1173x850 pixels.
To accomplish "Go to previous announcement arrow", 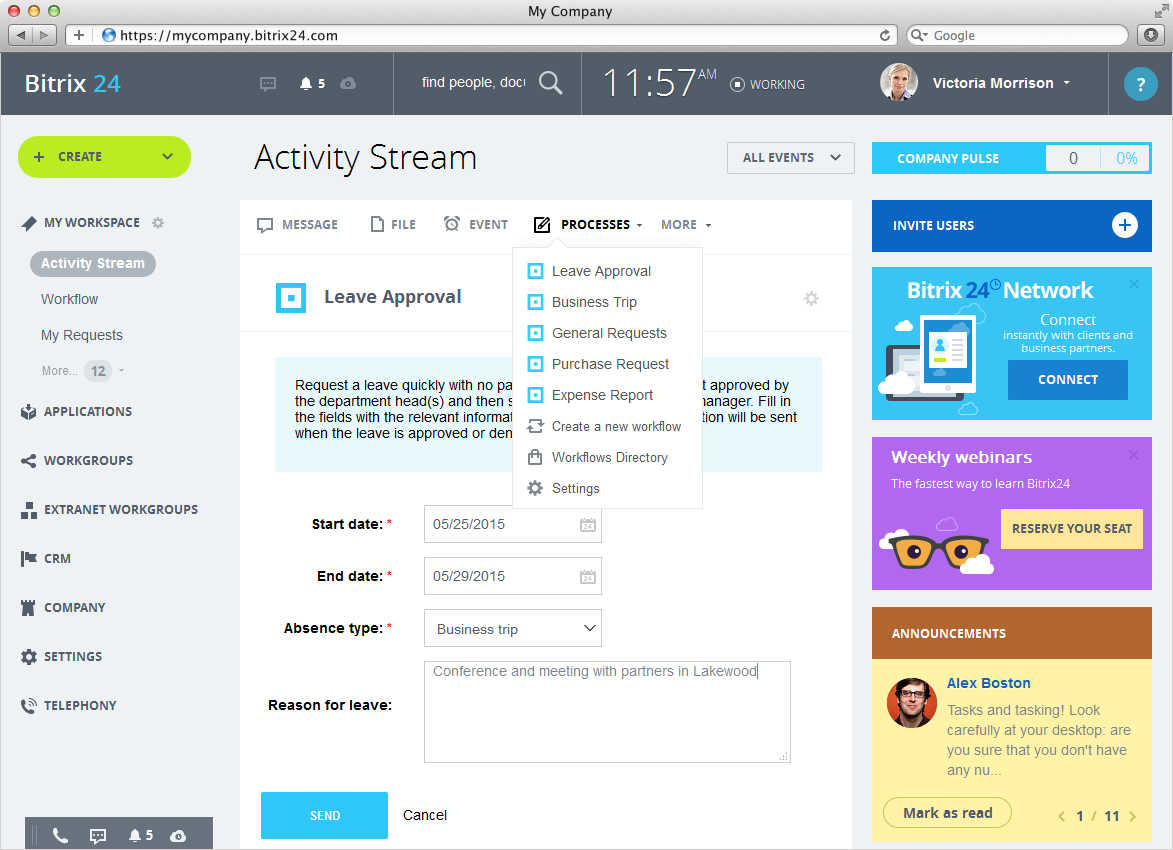I will (x=1061, y=816).
